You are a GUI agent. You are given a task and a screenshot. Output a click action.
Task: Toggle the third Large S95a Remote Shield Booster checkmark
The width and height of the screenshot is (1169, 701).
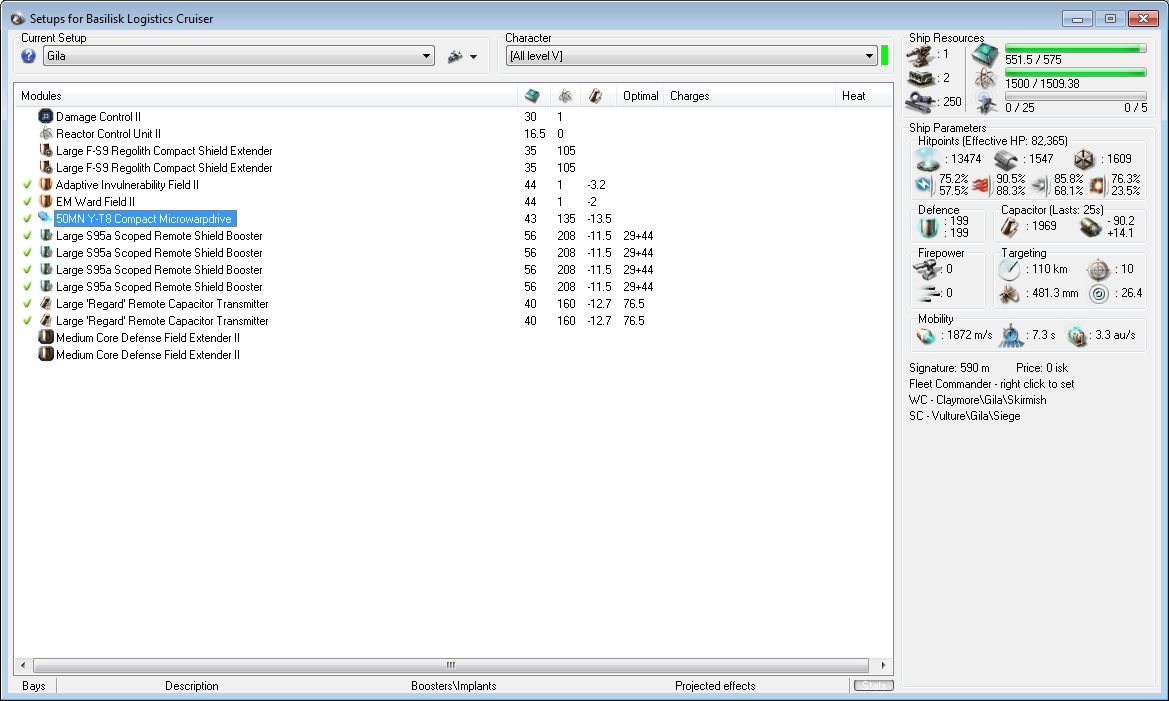pyautogui.click(x=27, y=269)
